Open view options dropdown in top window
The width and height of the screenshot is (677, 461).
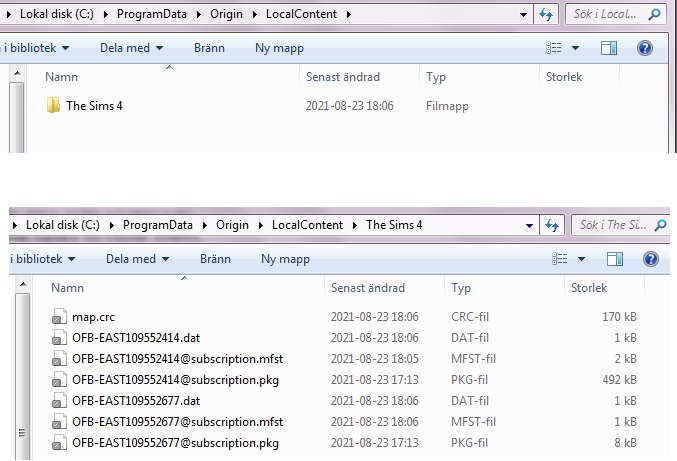click(576, 48)
